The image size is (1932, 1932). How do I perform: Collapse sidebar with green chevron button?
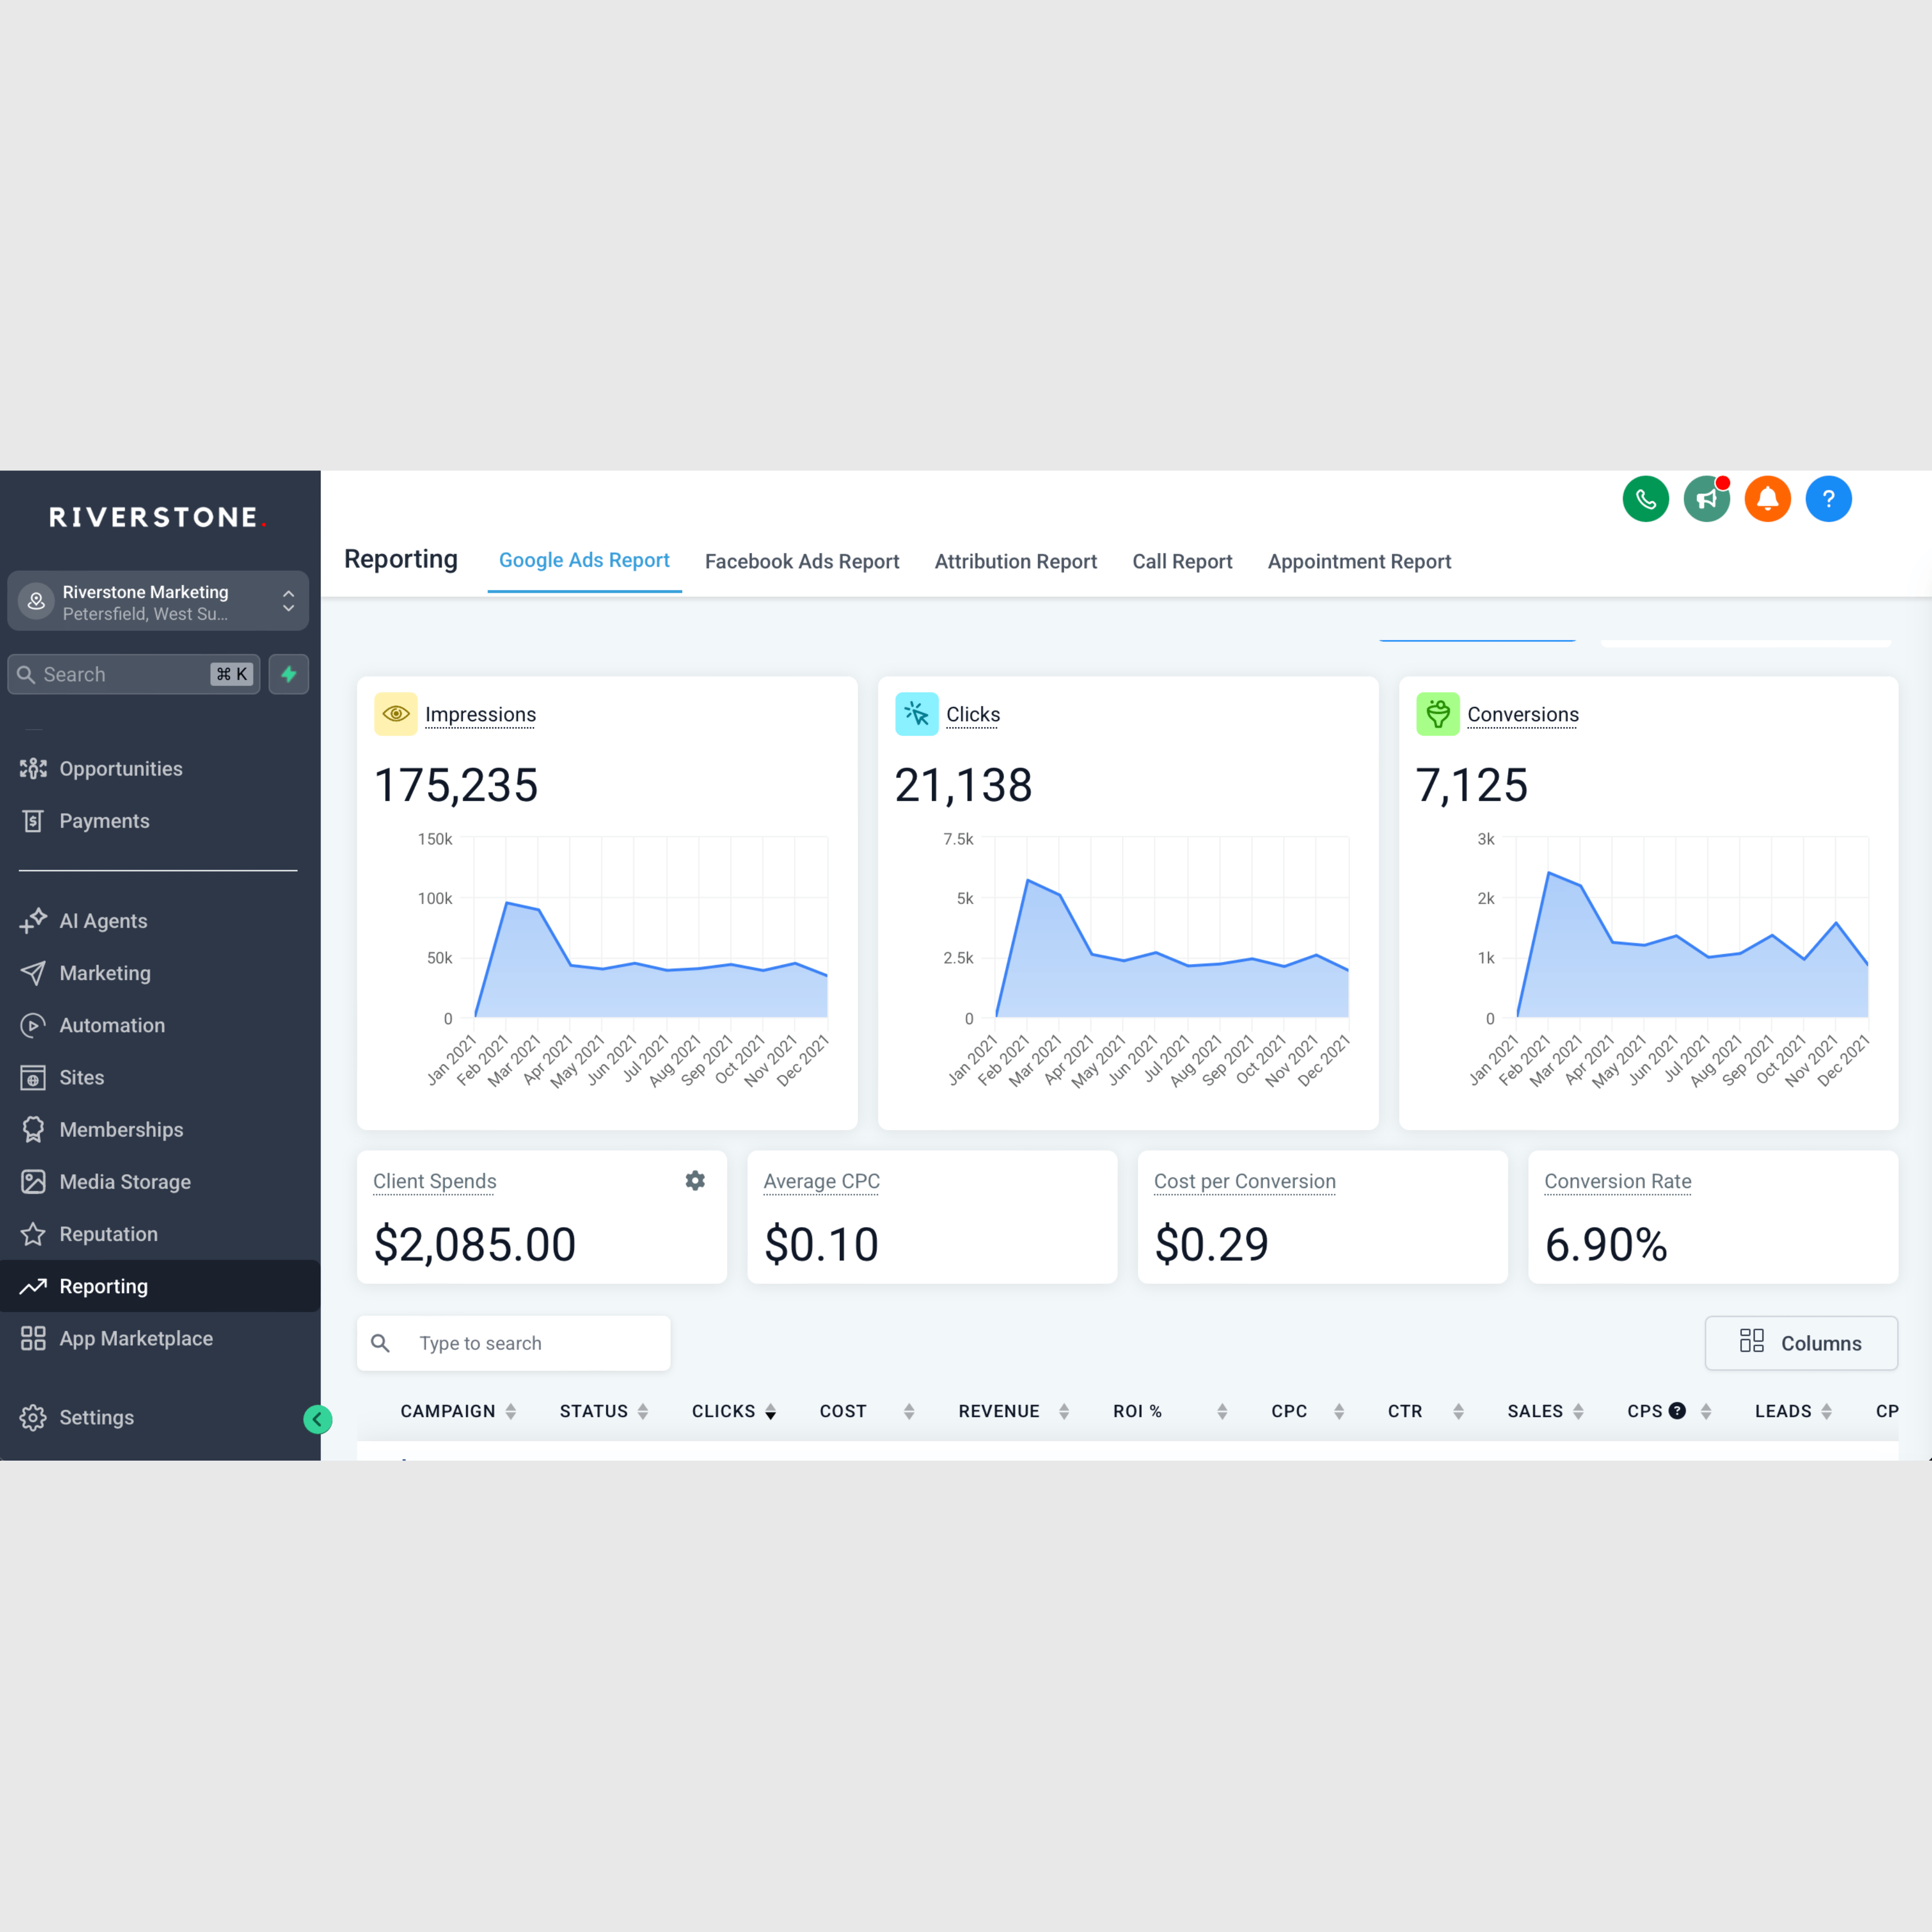coord(317,1419)
